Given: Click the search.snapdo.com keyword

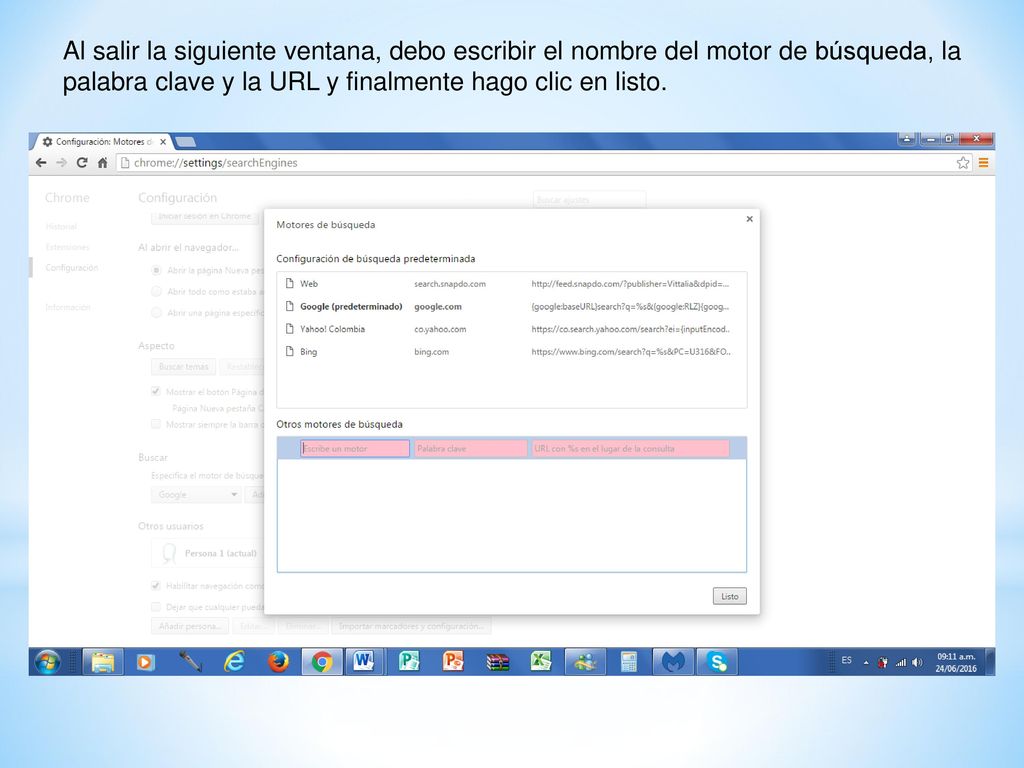Looking at the screenshot, I should point(450,284).
